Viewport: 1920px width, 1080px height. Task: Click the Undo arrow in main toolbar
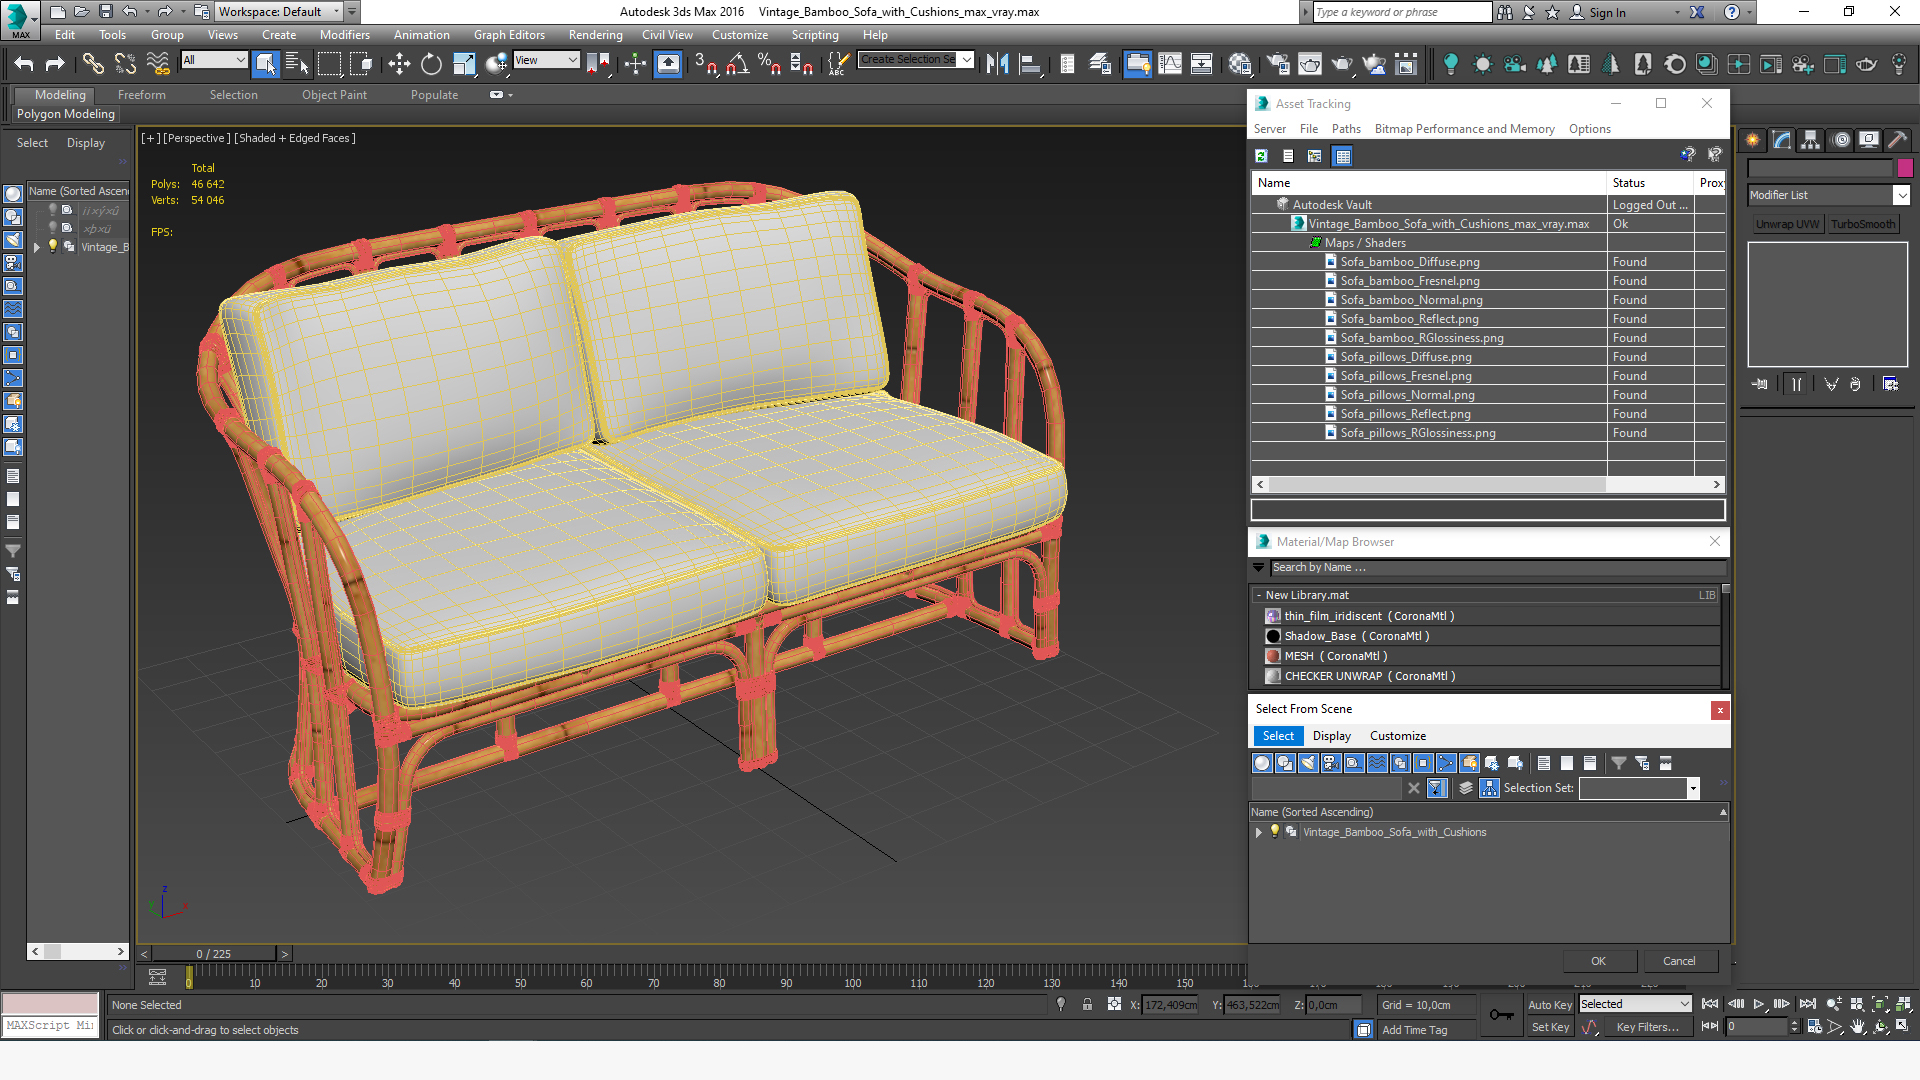click(24, 64)
